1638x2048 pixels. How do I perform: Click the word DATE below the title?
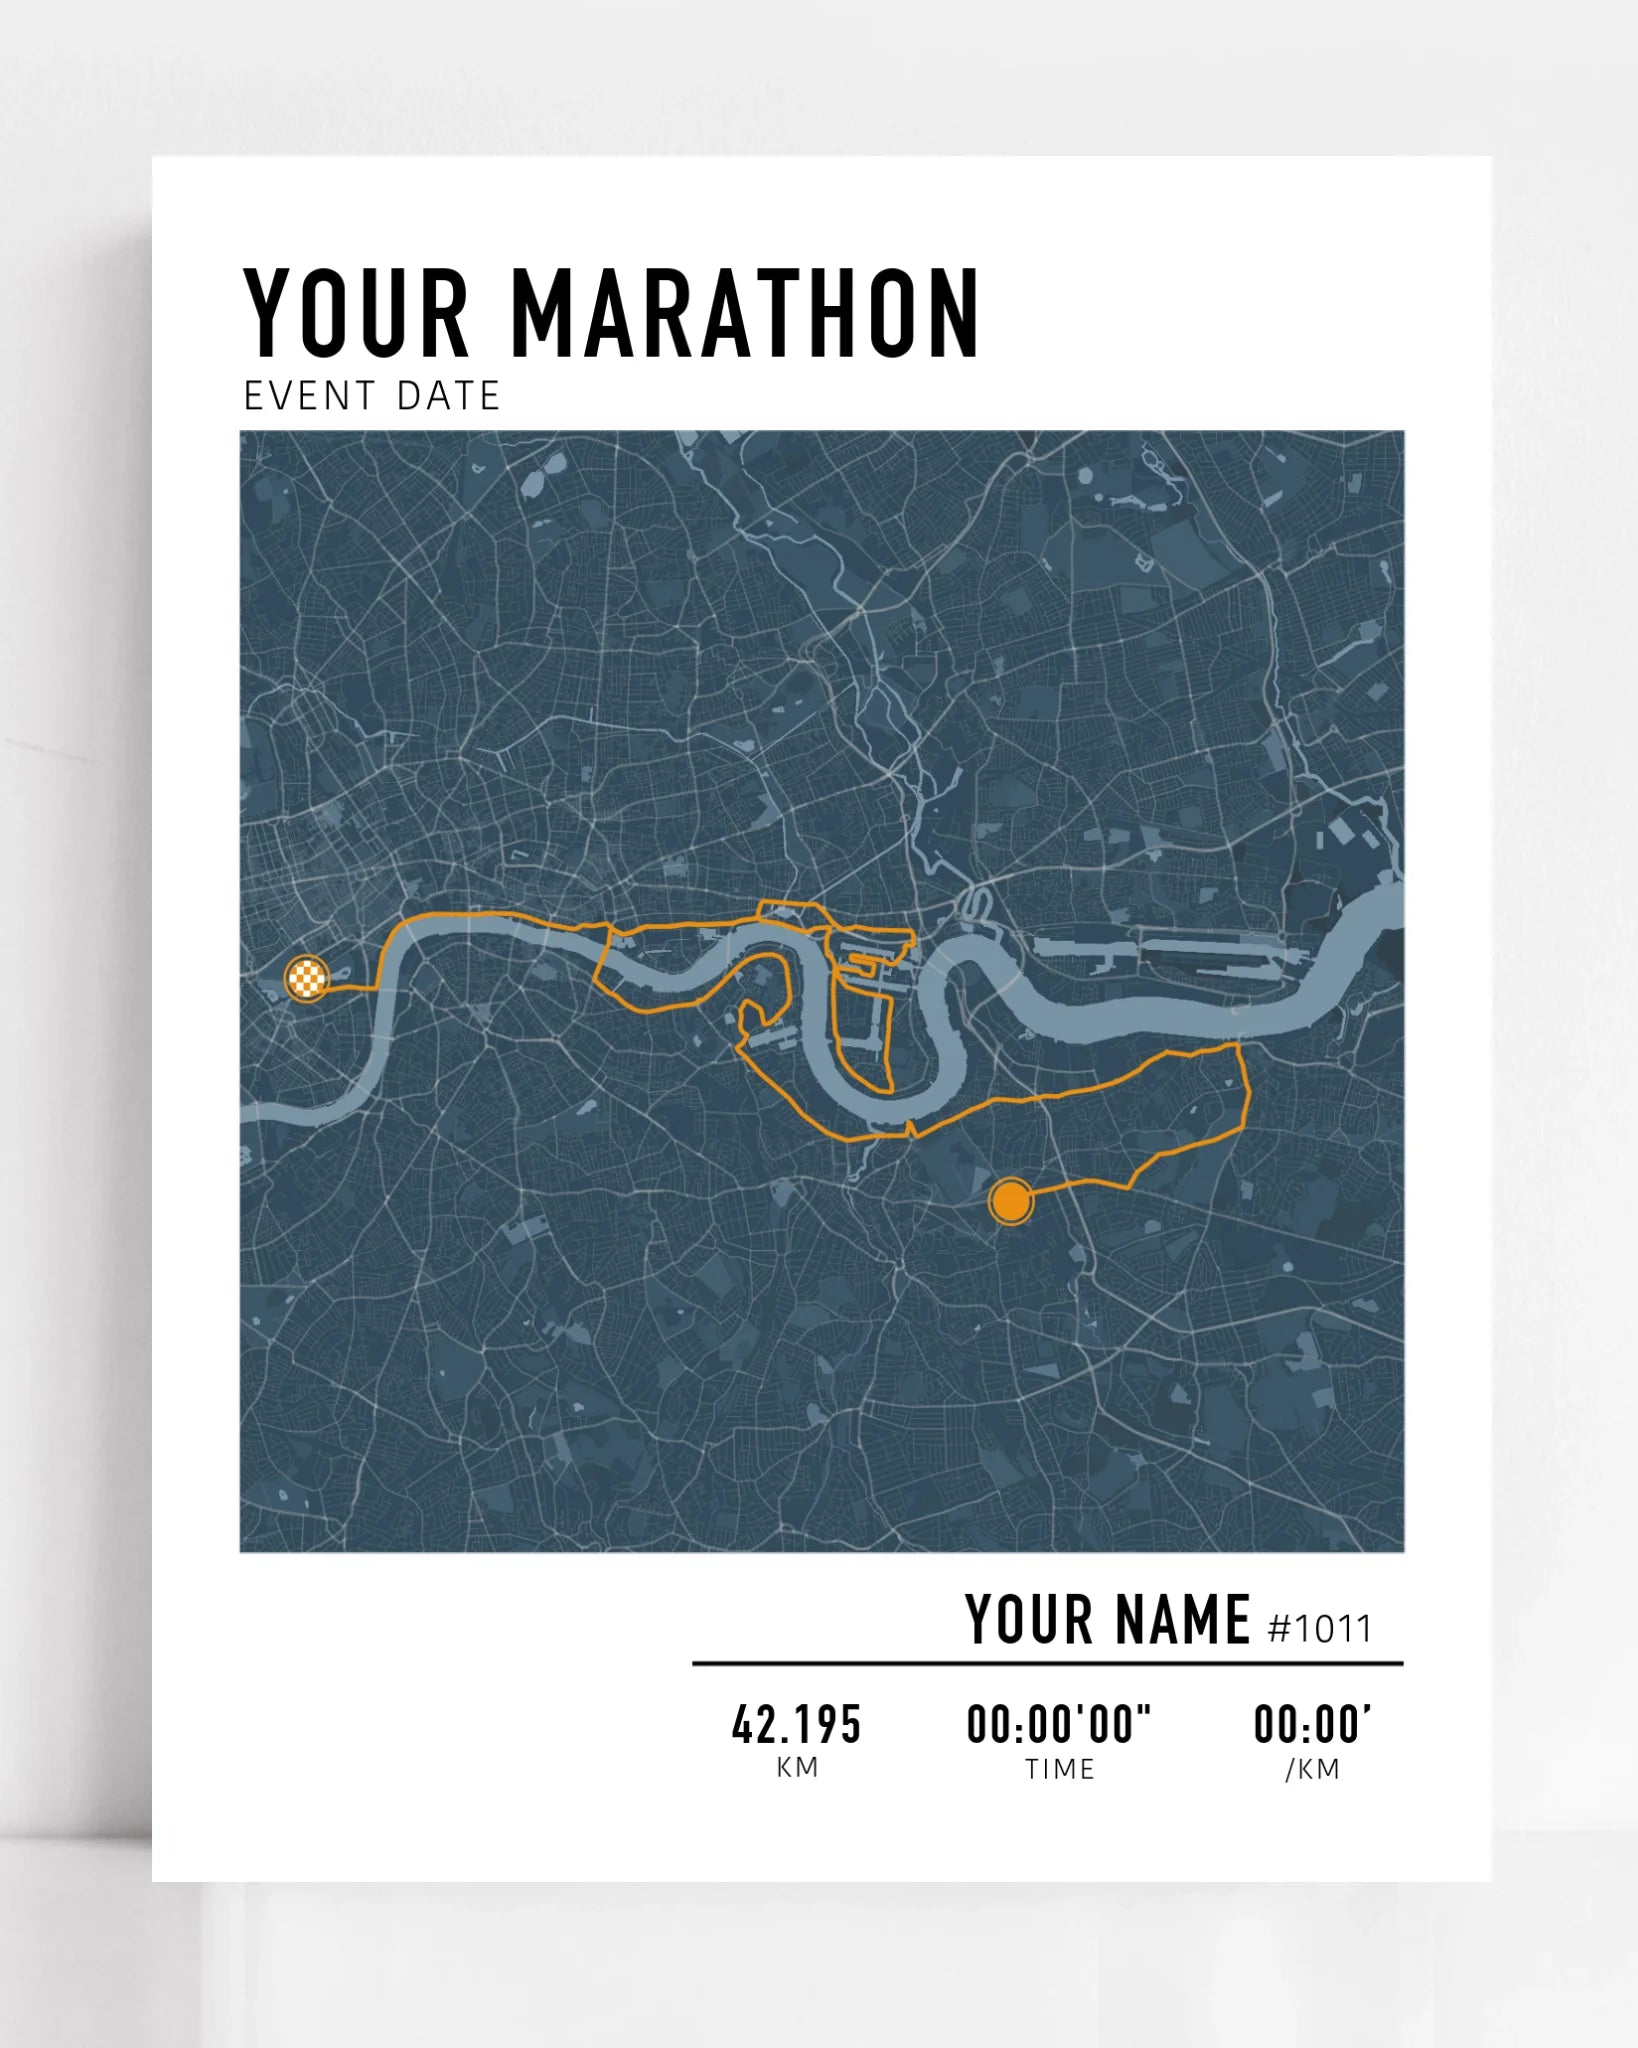click(448, 396)
